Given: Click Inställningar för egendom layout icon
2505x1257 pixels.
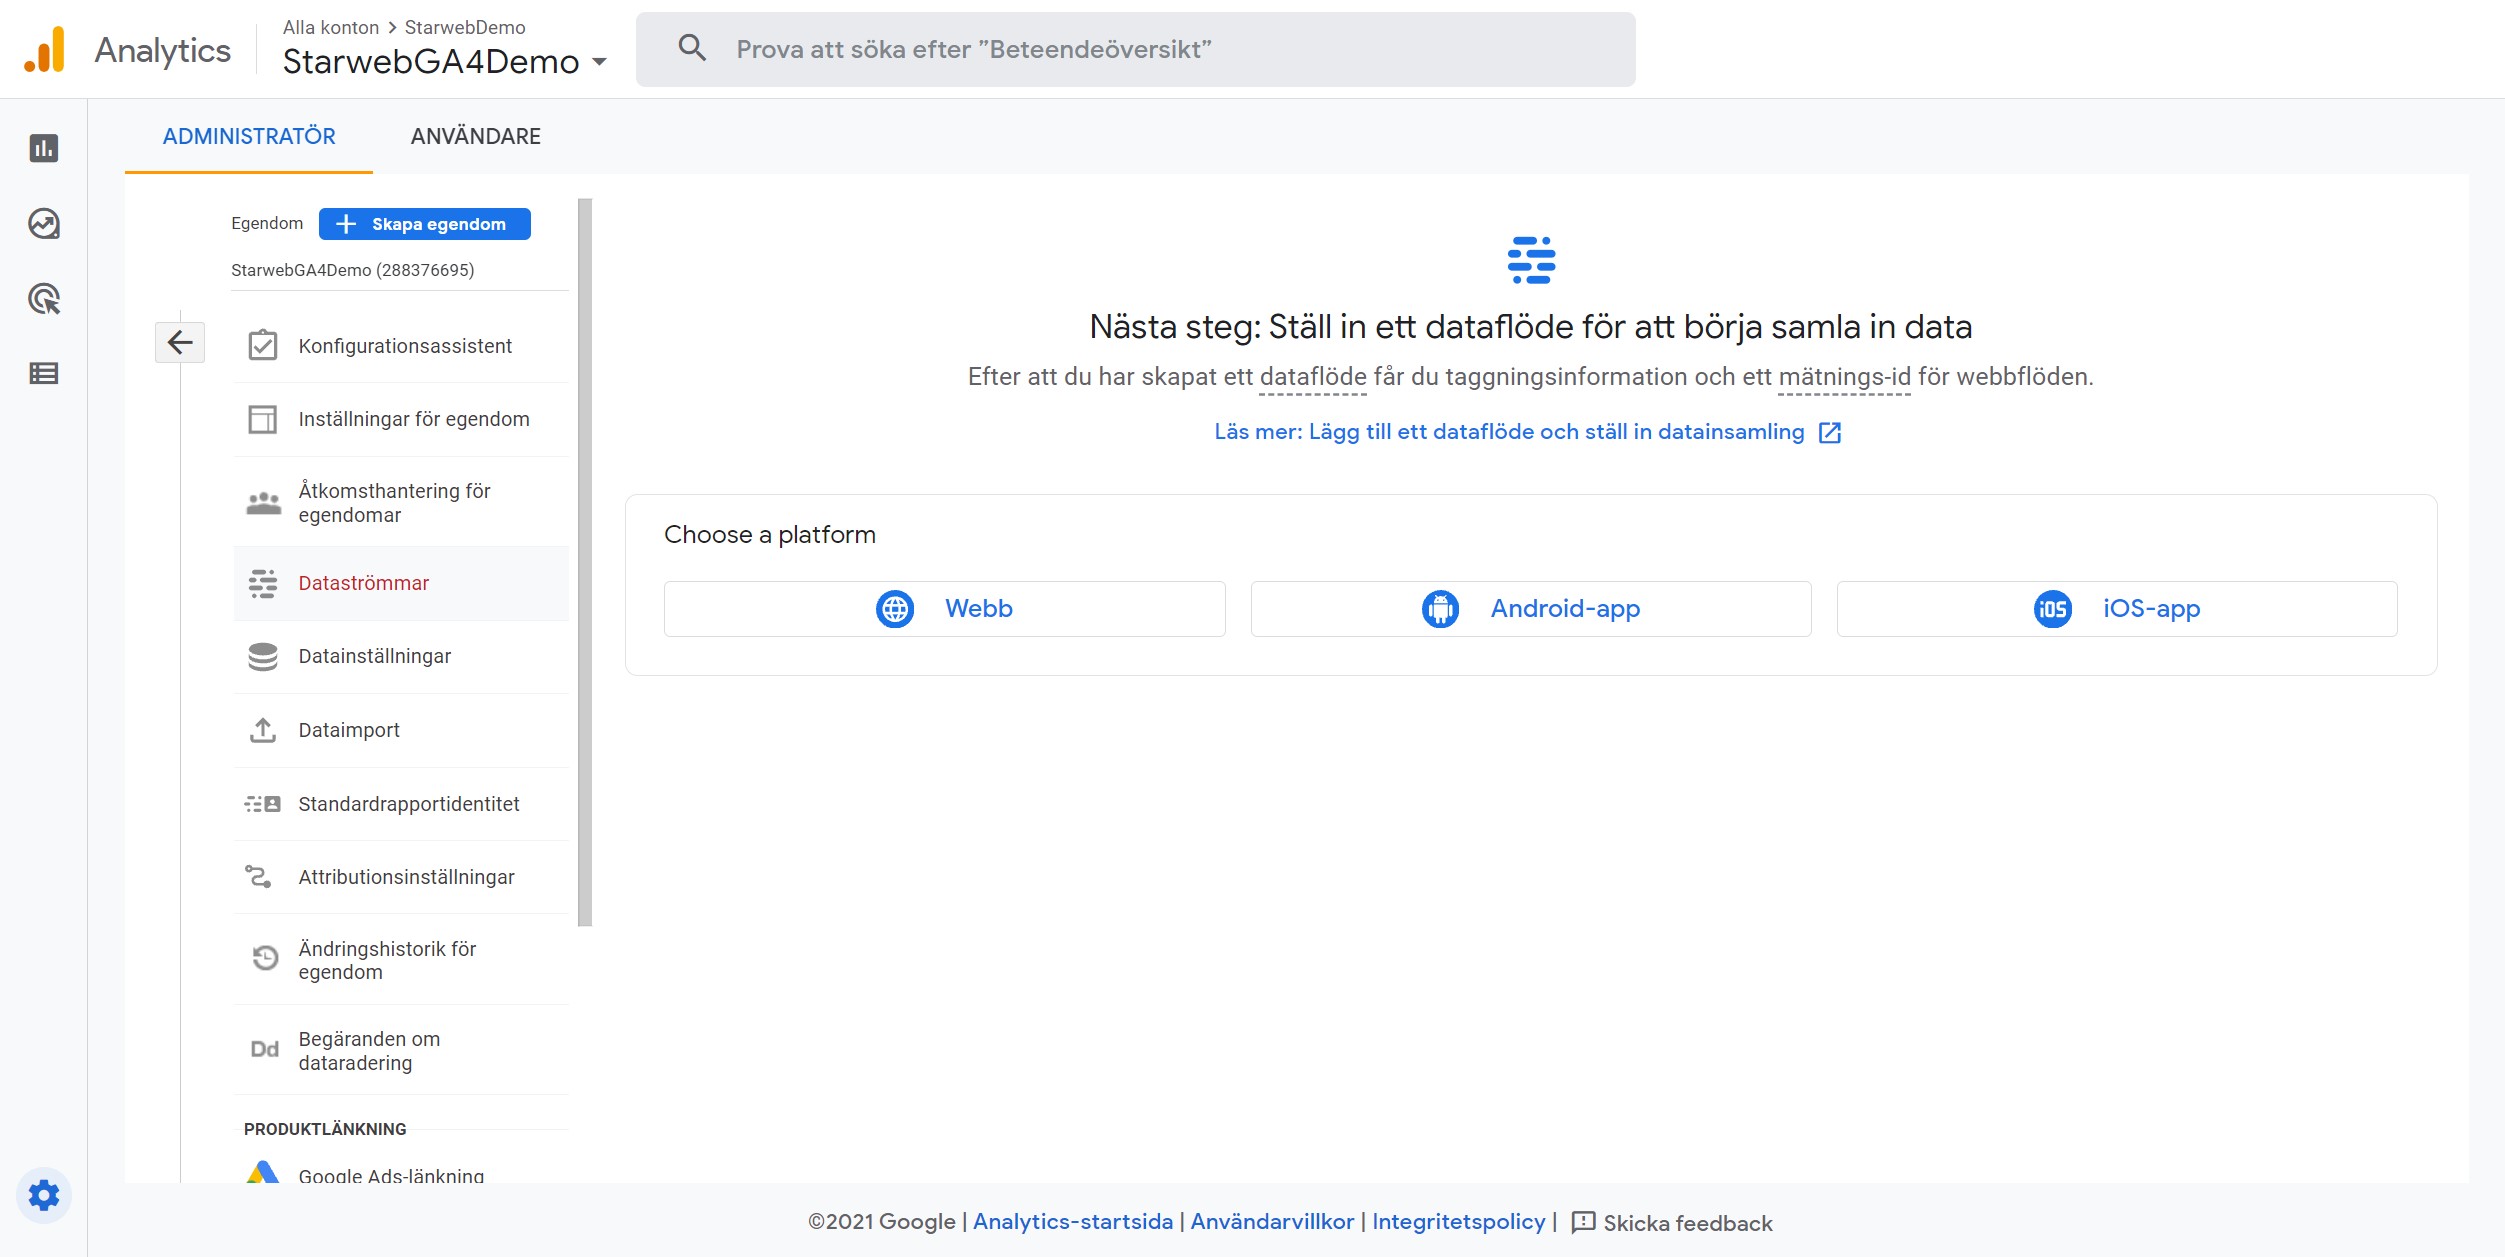Looking at the screenshot, I should coord(263,419).
